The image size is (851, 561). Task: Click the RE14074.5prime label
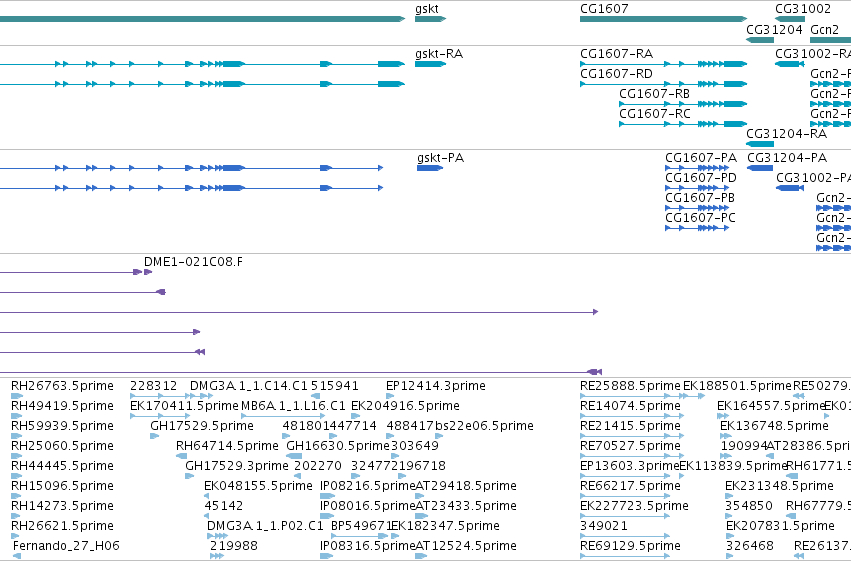click(x=630, y=406)
